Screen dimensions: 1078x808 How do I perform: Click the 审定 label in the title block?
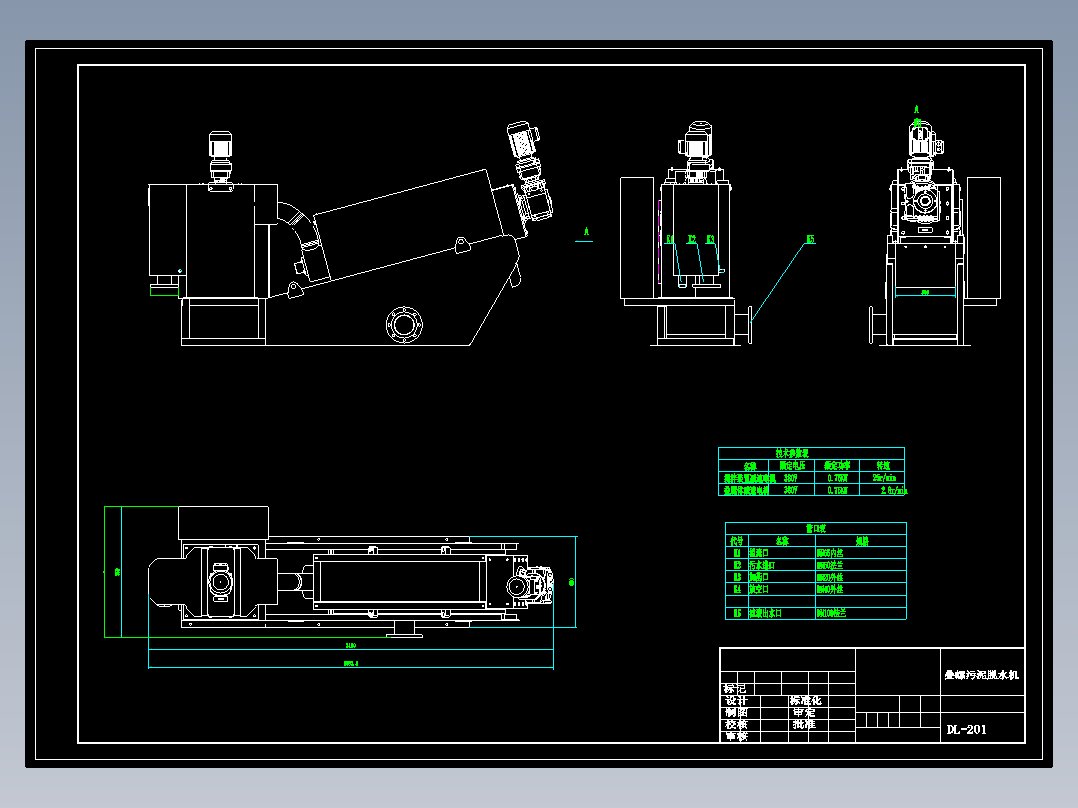click(804, 712)
